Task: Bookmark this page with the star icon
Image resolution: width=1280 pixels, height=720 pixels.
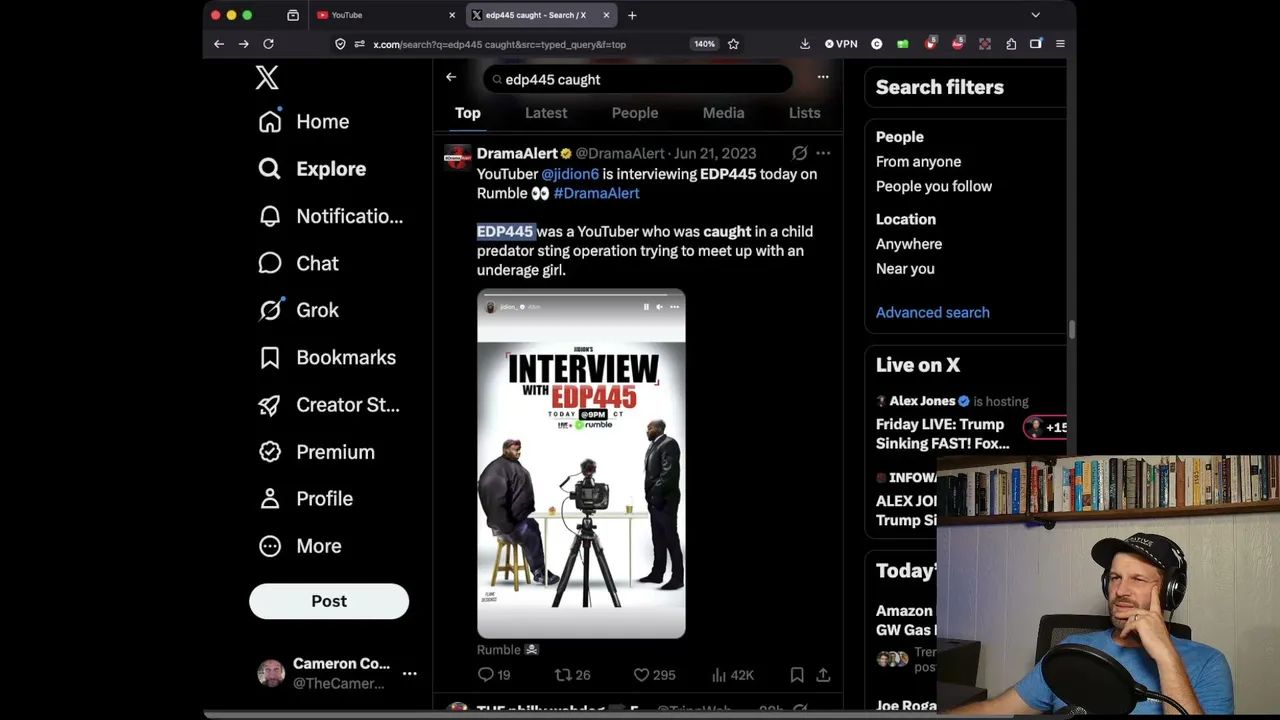Action: (733, 44)
